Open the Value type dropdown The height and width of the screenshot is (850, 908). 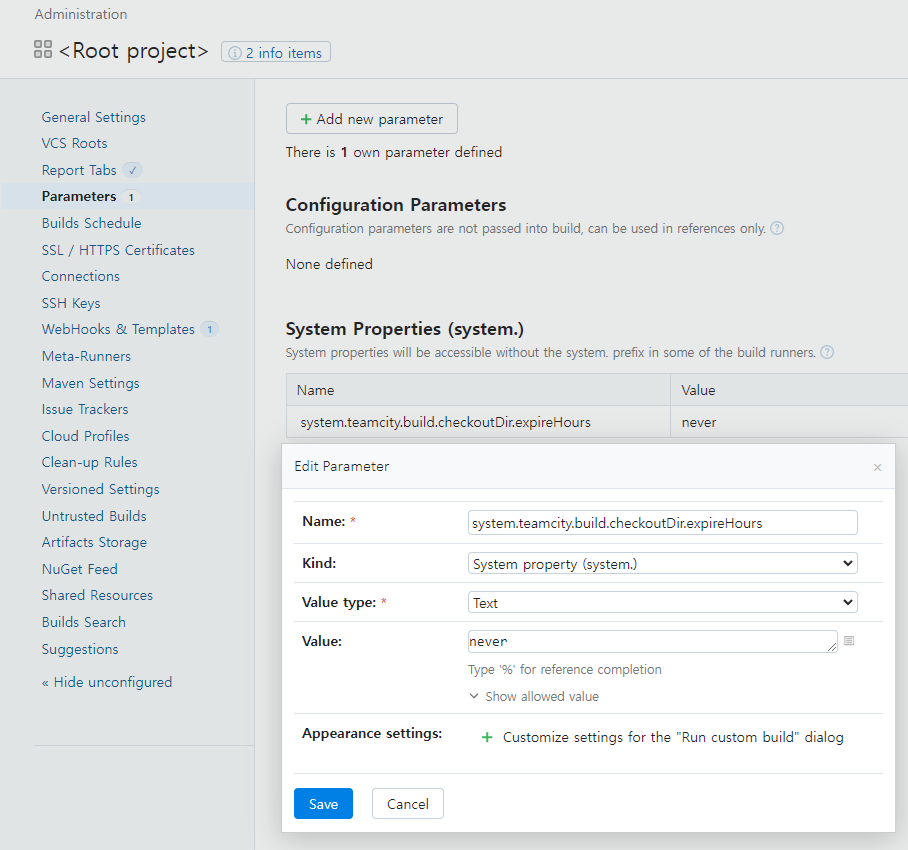(x=662, y=603)
